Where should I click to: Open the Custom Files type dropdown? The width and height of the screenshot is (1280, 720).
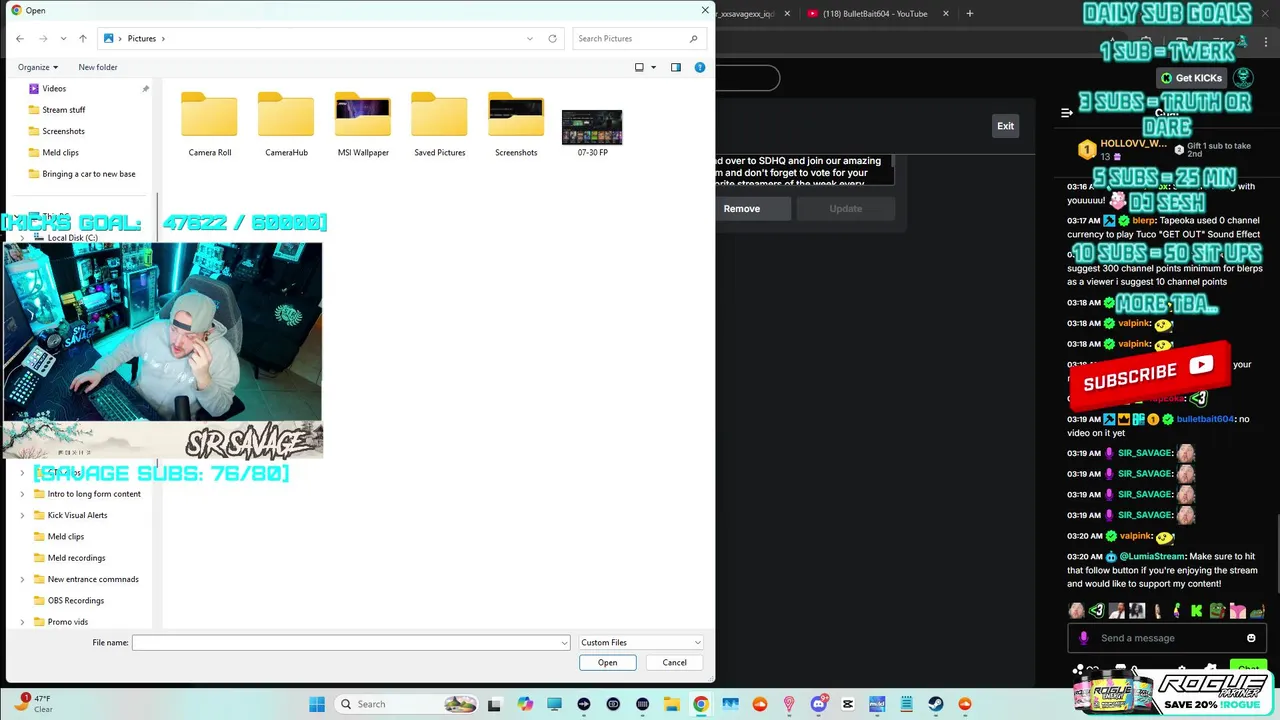pyautogui.click(x=640, y=642)
